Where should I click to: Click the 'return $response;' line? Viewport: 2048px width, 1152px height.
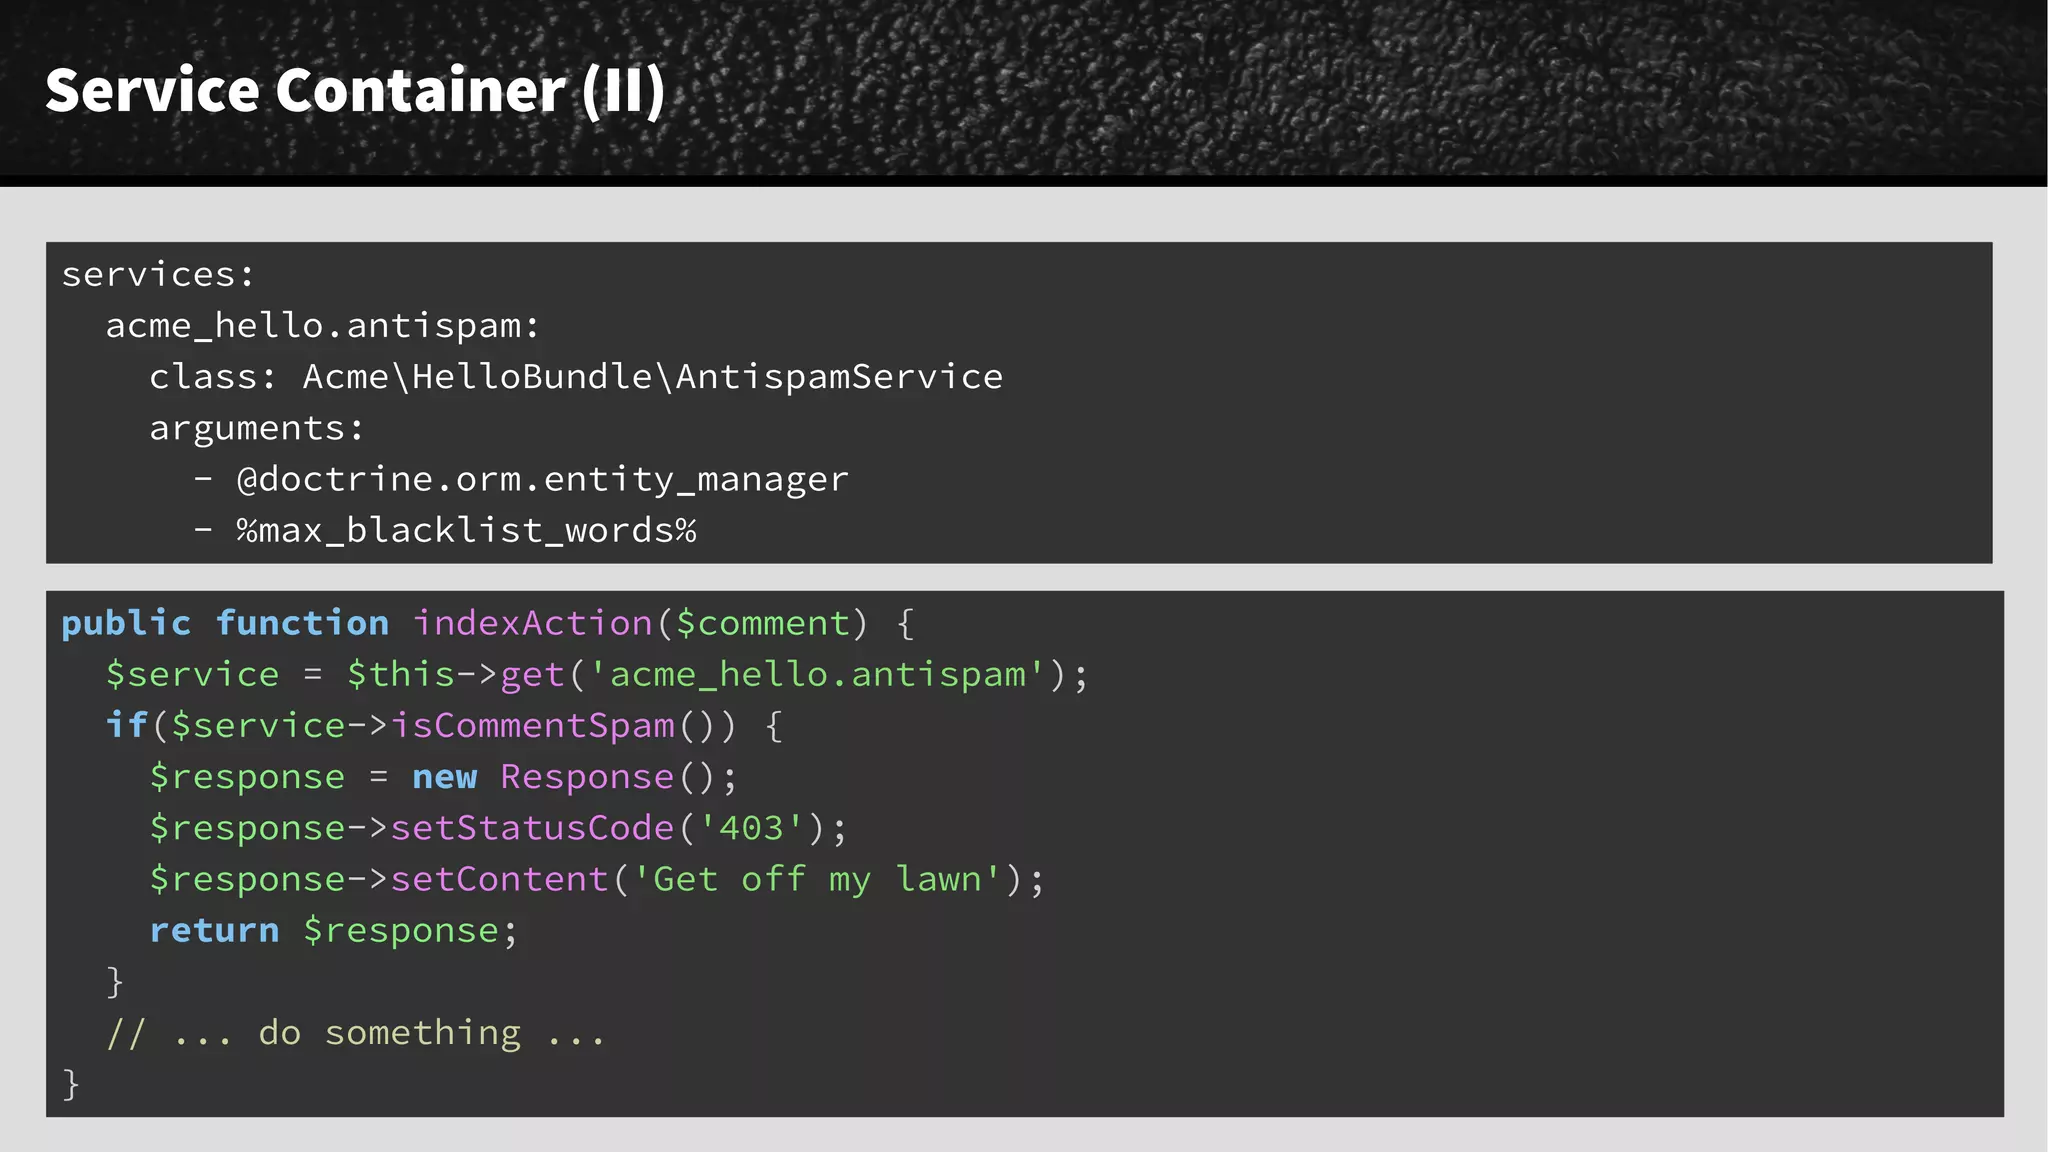[334, 931]
